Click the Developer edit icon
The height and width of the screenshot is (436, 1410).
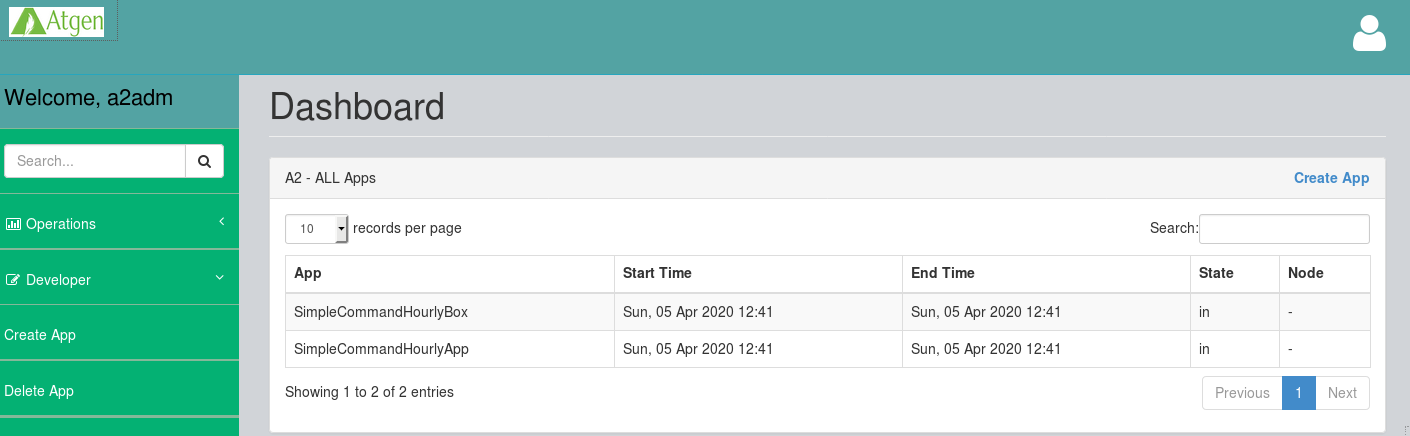[13, 280]
